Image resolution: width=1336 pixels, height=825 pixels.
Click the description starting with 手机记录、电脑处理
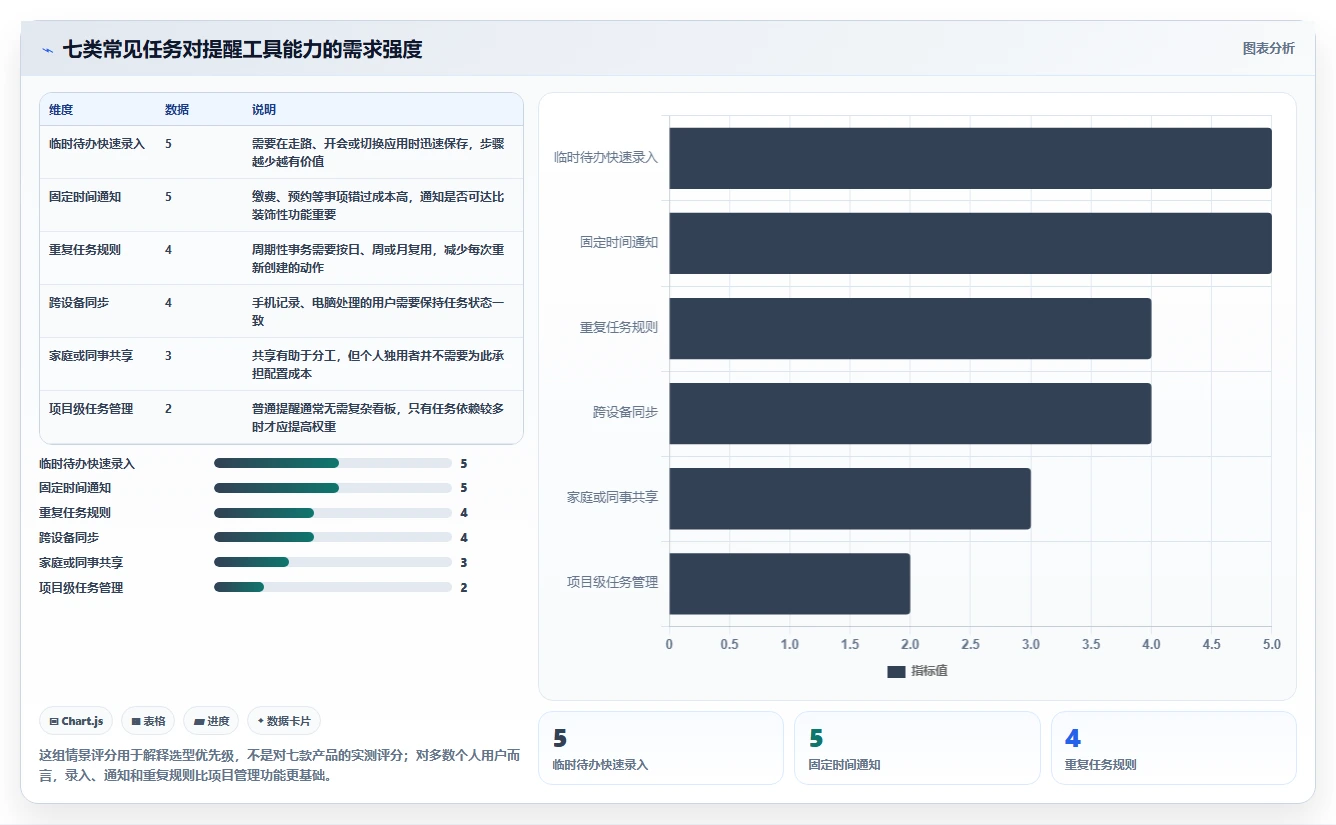[x=378, y=312]
